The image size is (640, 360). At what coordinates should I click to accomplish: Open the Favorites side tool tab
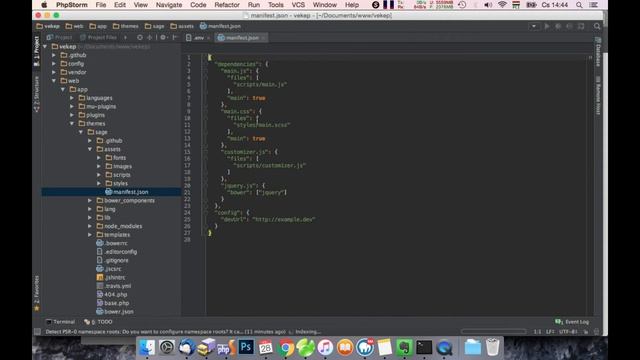[x=36, y=293]
